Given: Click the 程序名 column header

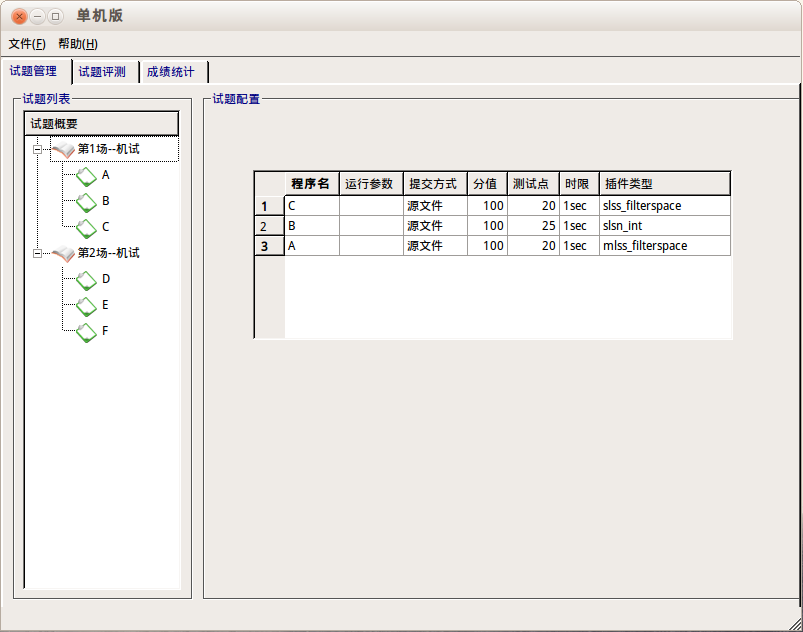Looking at the screenshot, I should tap(311, 184).
